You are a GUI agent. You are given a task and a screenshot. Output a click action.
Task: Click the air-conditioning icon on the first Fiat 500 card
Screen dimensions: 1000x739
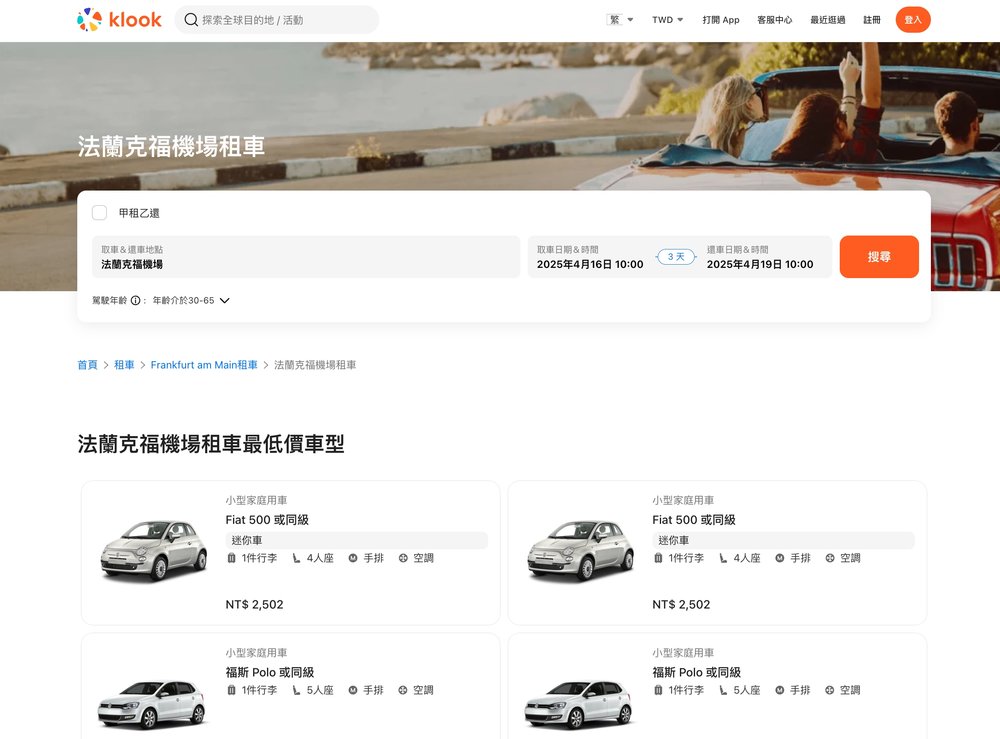404,557
